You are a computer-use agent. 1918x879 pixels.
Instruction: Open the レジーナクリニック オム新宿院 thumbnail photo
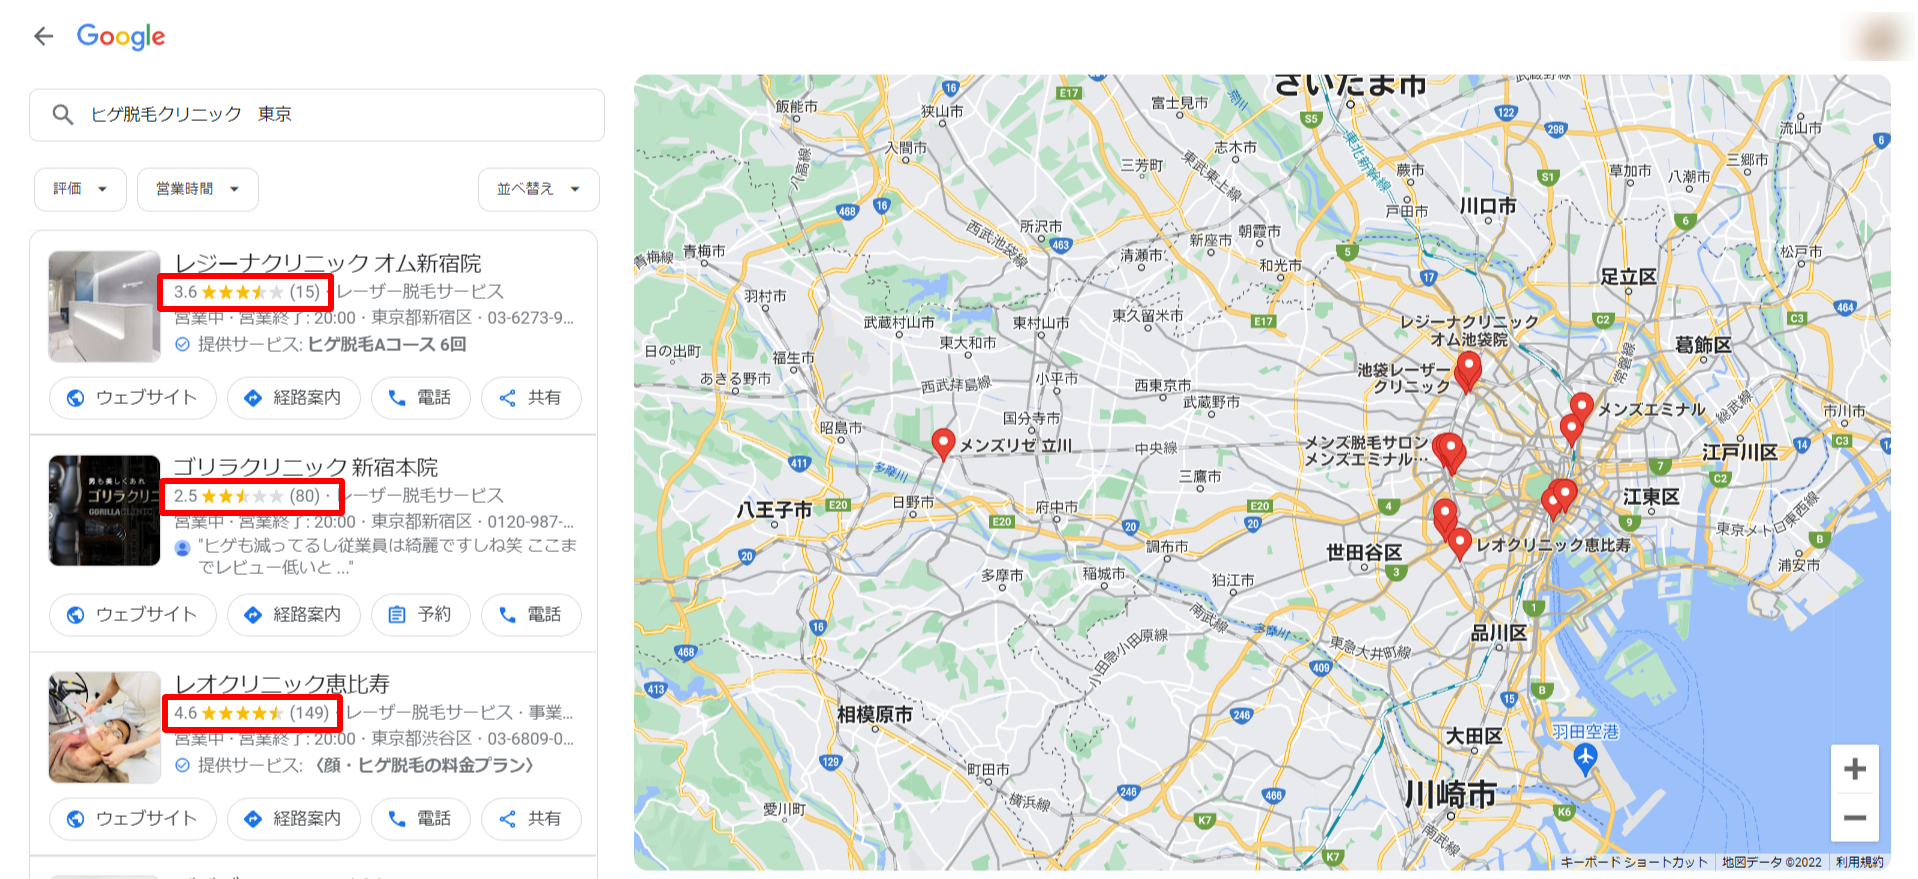105,306
